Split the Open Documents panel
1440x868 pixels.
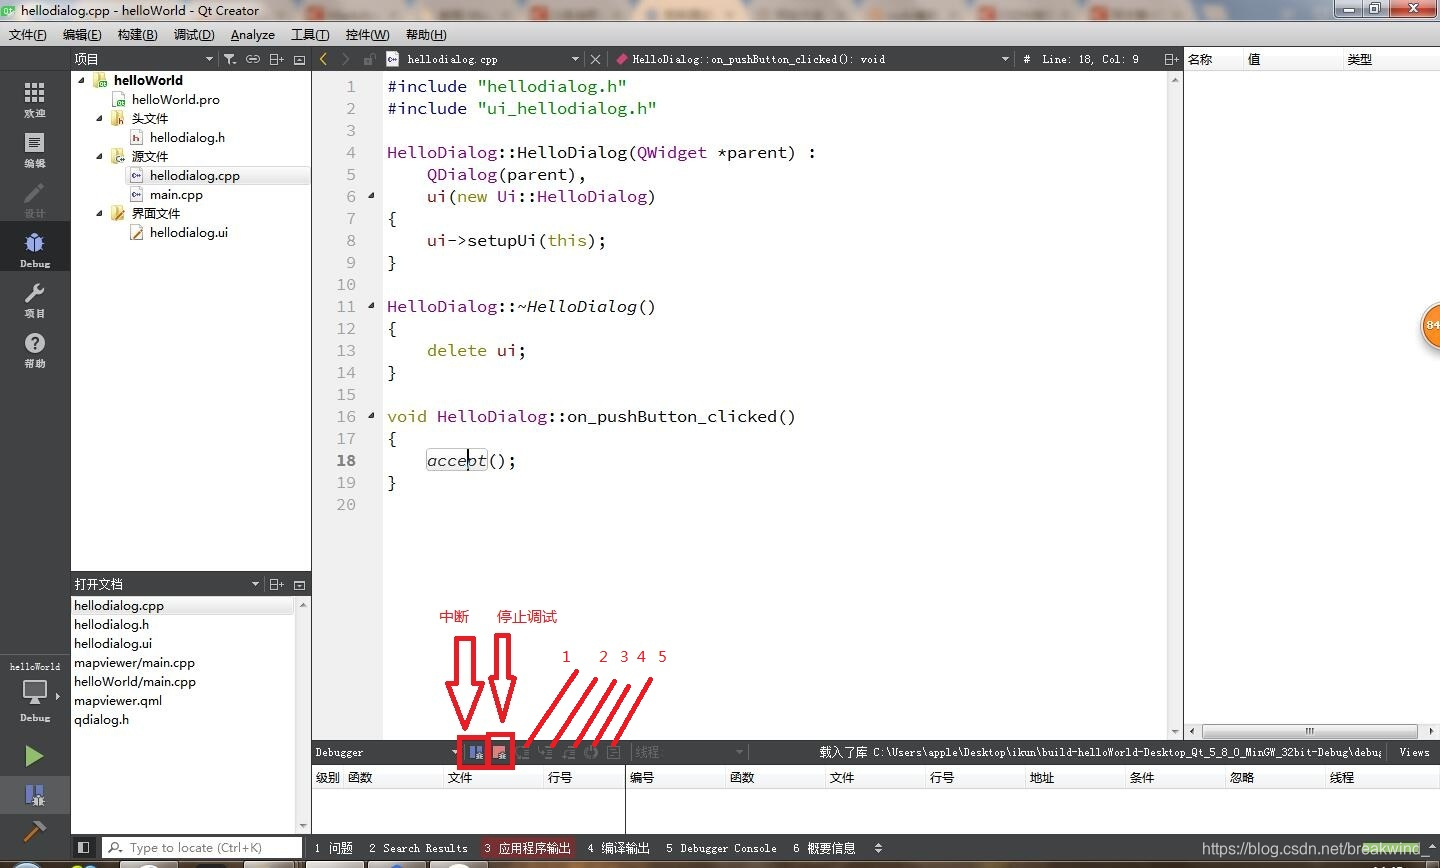coord(277,584)
